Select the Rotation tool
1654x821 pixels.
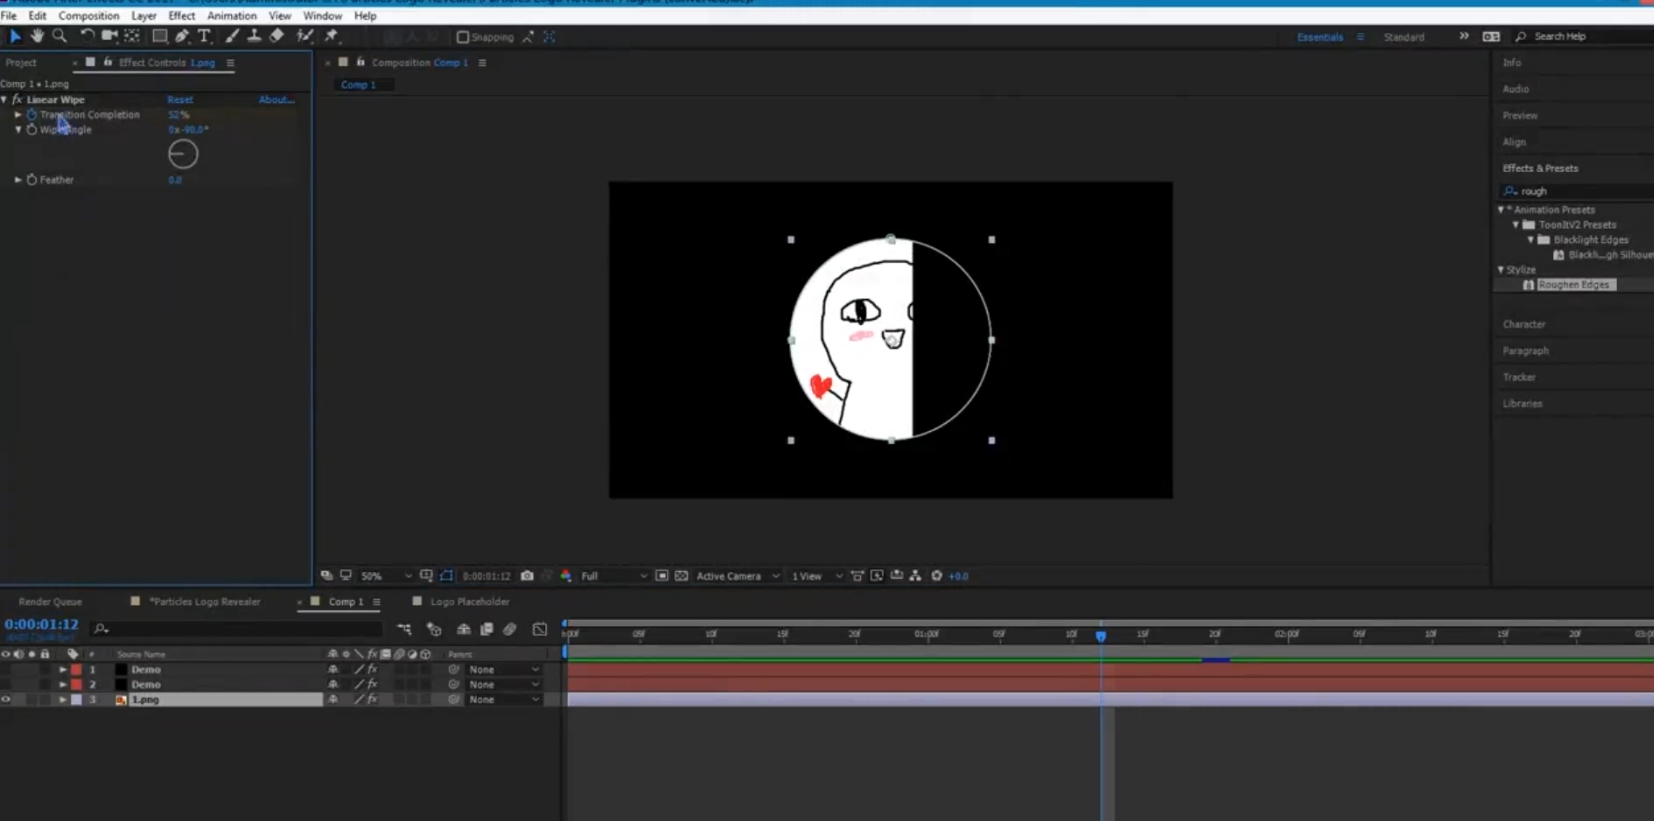[87, 36]
